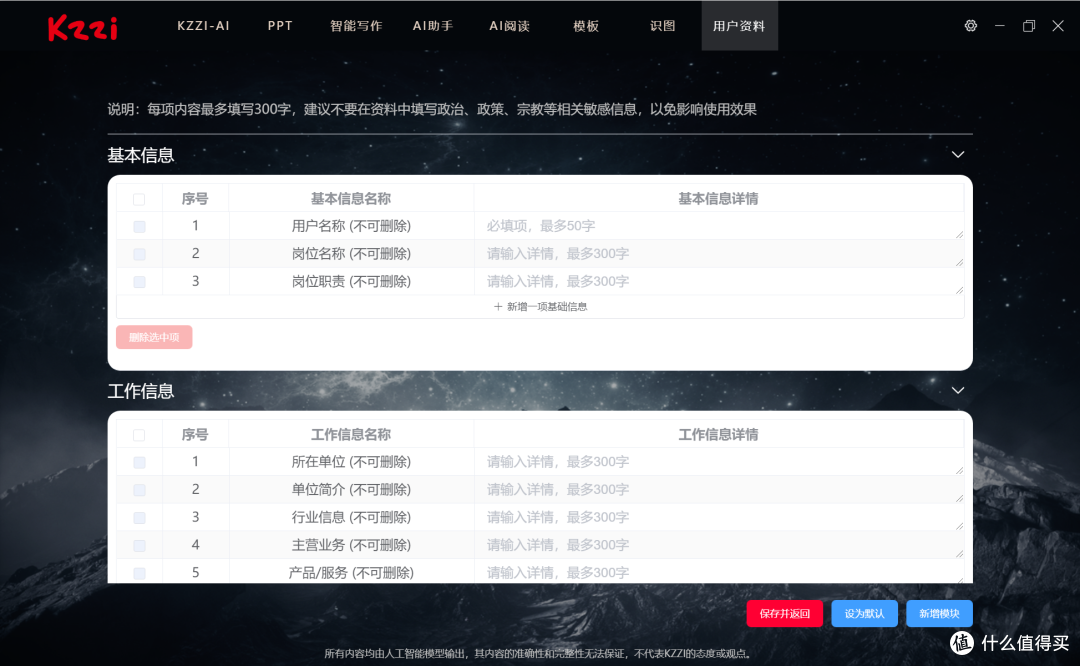1080x666 pixels.
Task: Click the 基本信息 section title
Action: pyautogui.click(x=141, y=155)
